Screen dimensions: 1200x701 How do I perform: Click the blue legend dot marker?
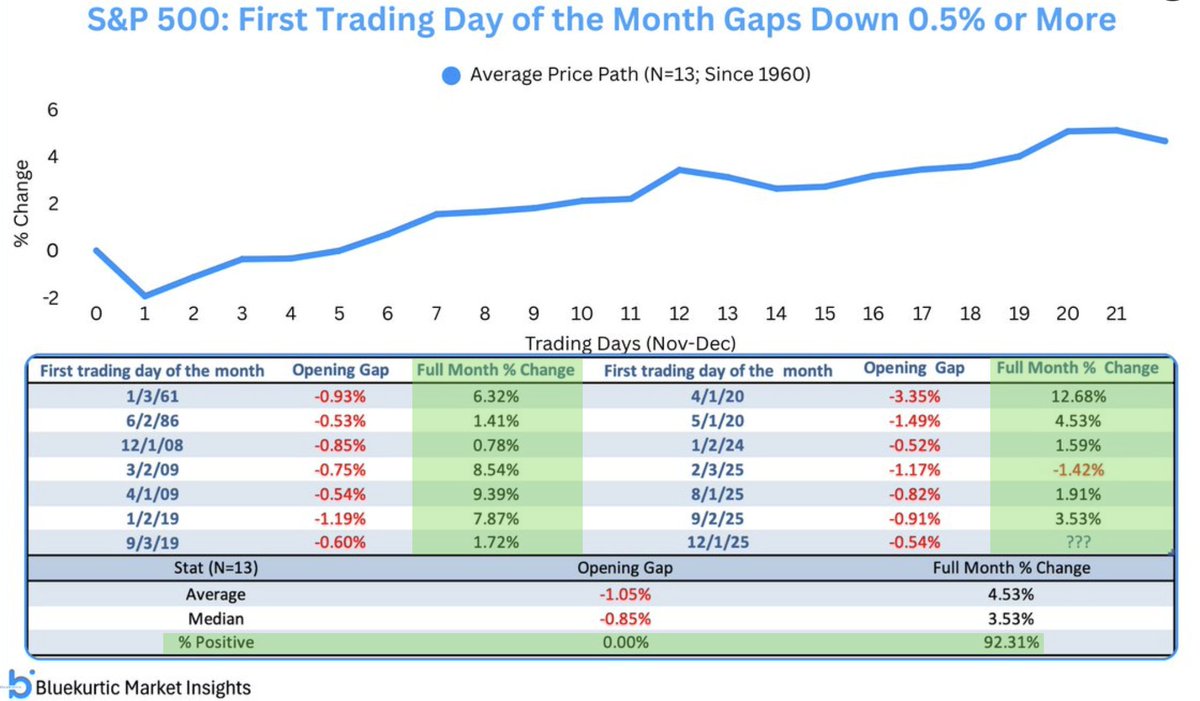(452, 73)
